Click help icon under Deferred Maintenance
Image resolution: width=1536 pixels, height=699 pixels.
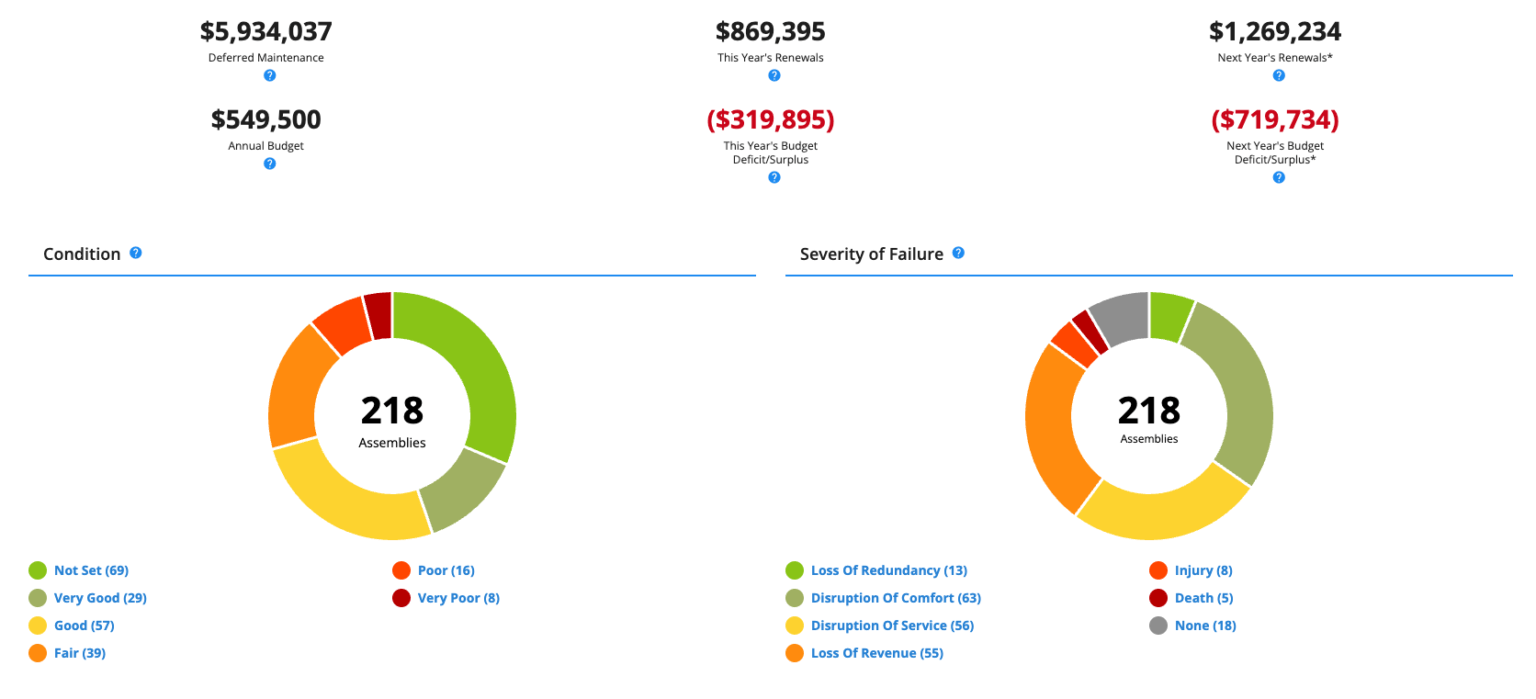269,76
